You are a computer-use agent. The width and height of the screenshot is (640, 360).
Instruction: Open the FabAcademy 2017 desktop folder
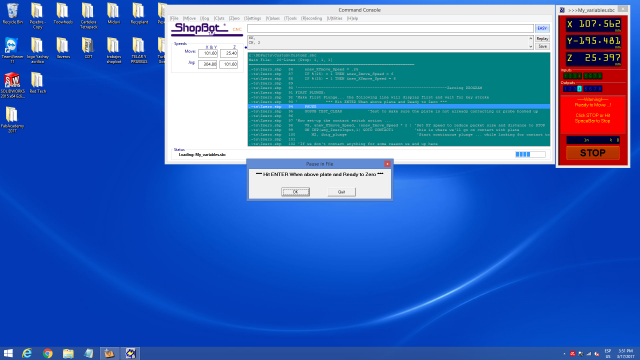[12, 119]
